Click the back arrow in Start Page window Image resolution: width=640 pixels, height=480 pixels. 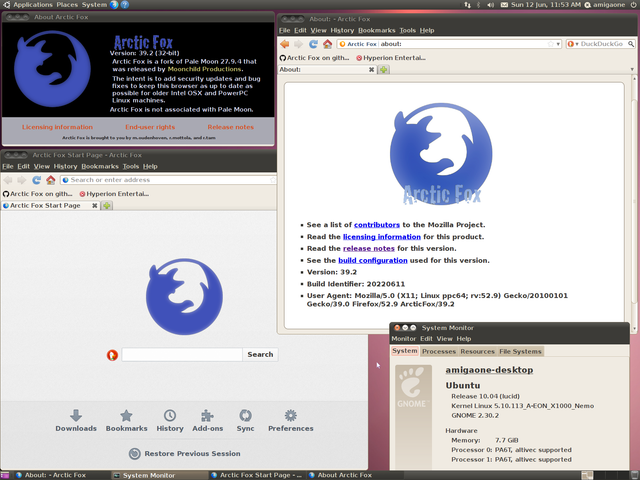pyautogui.click(x=8, y=180)
